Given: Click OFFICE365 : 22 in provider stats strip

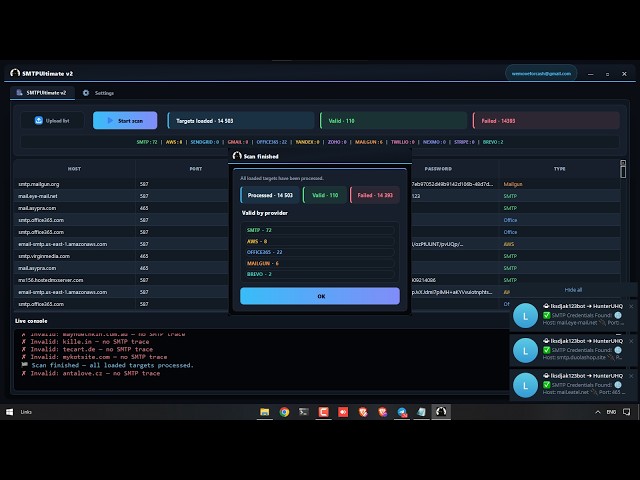Looking at the screenshot, I should (272, 142).
